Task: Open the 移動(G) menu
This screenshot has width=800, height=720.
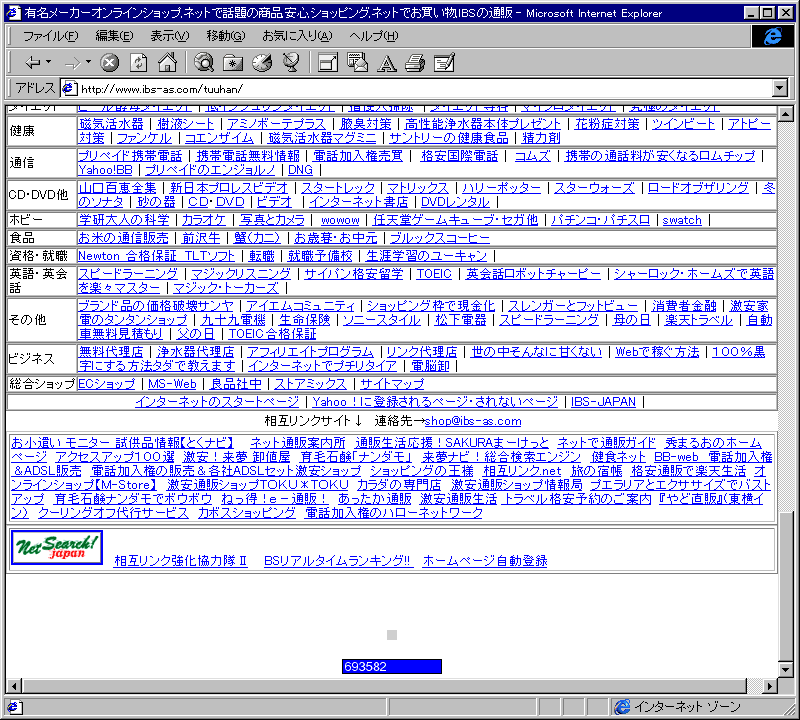Action: tap(226, 36)
